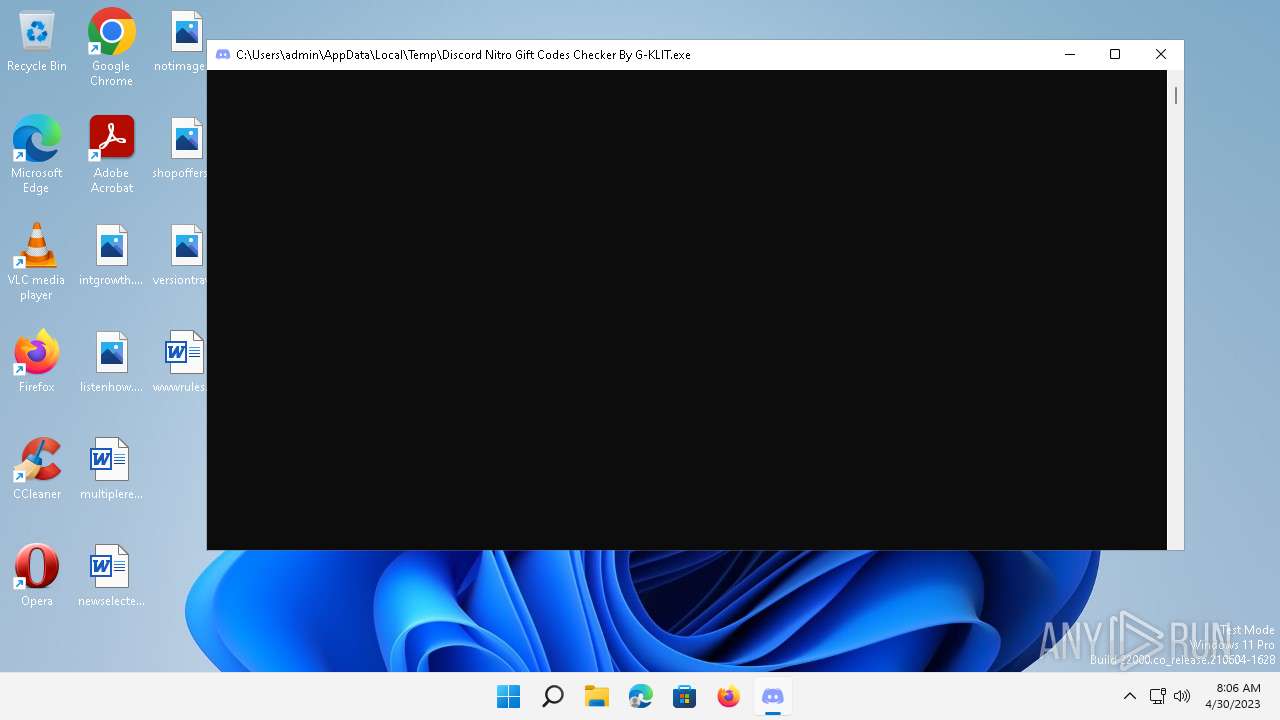This screenshot has width=1280, height=720.
Task: Launch VLC media player shortcut
Action: click(37, 260)
